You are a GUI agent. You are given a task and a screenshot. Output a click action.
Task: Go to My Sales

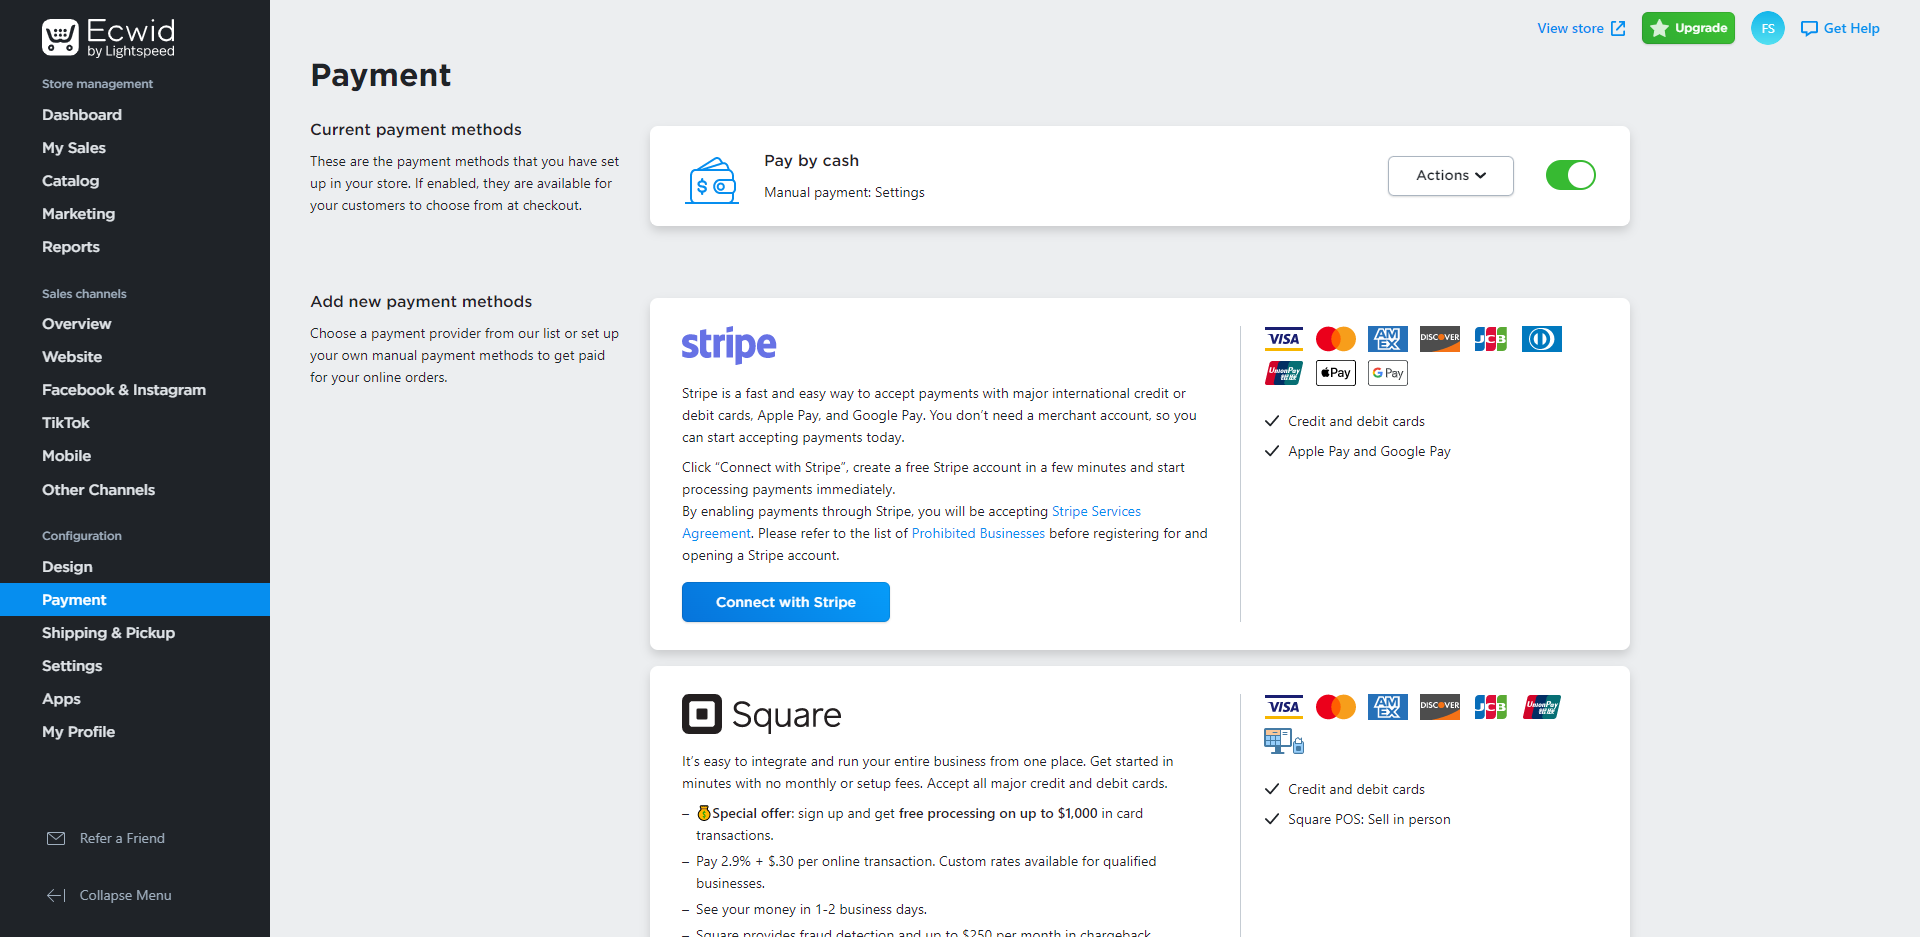[74, 148]
